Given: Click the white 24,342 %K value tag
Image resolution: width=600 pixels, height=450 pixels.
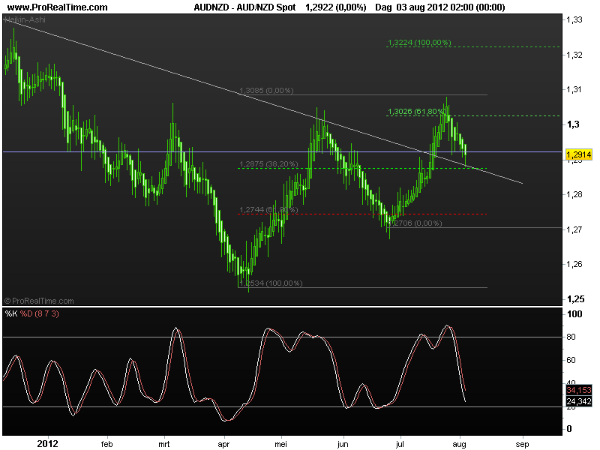Looking at the screenshot, I should pyautogui.click(x=579, y=401).
